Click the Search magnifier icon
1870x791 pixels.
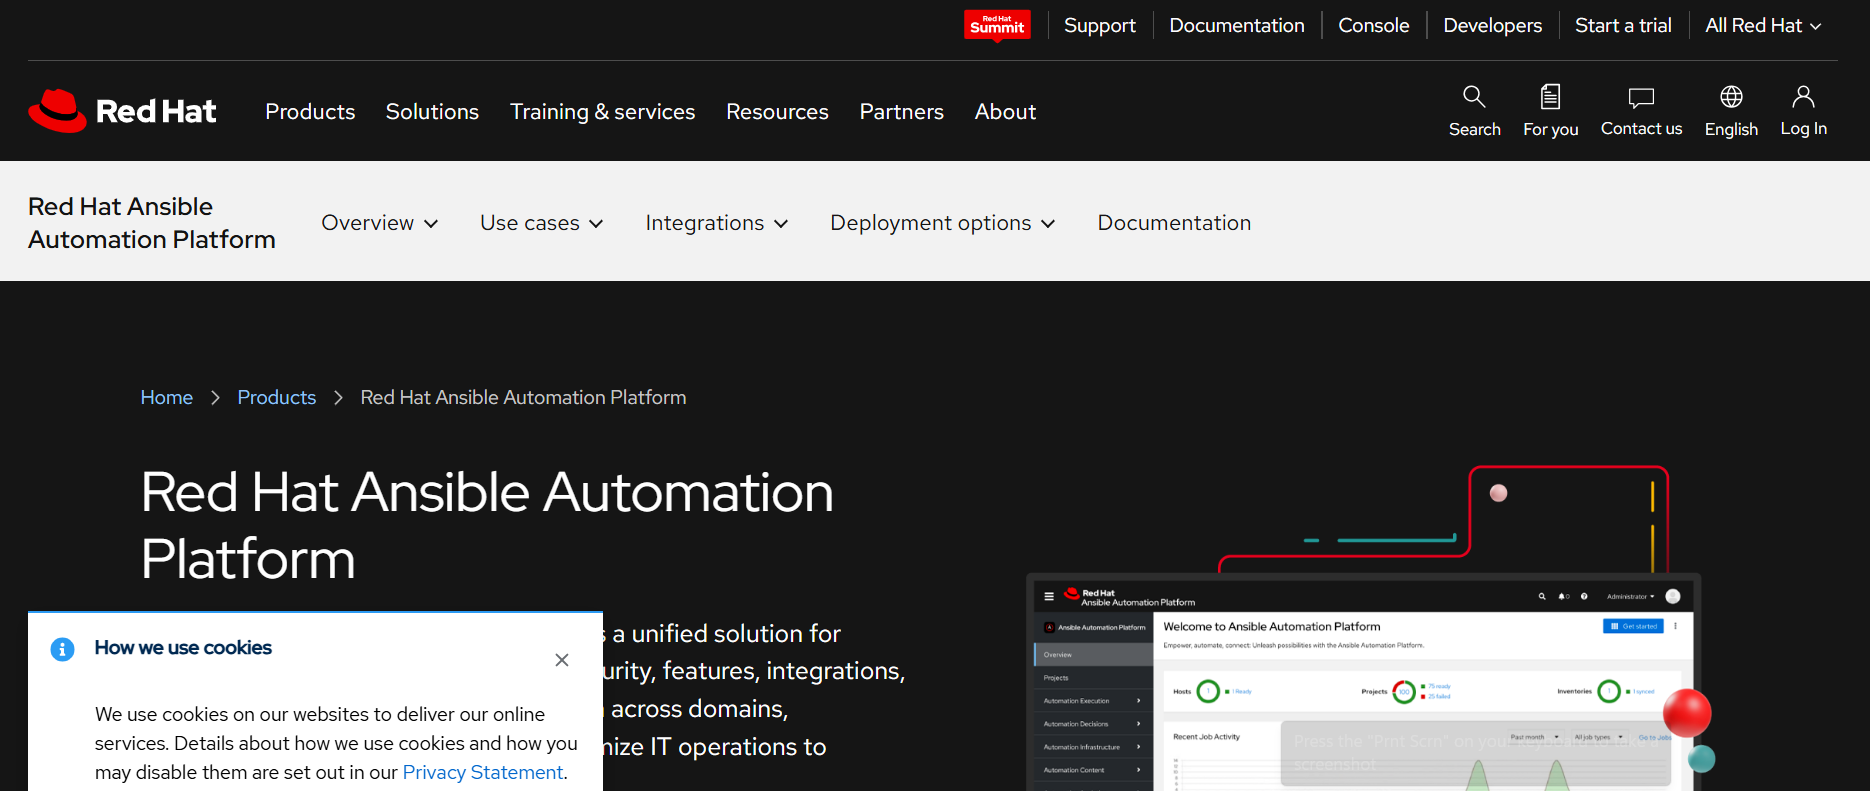pyautogui.click(x=1474, y=97)
